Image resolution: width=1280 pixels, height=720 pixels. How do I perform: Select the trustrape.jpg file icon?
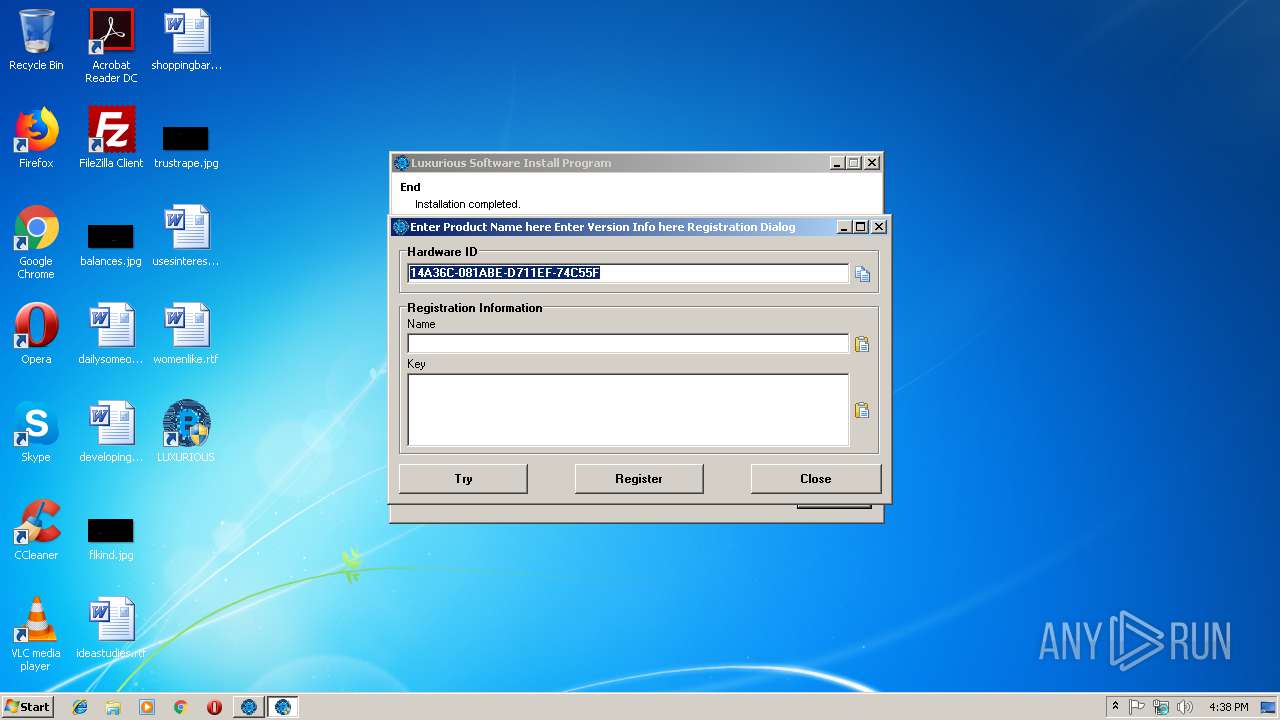coord(186,146)
